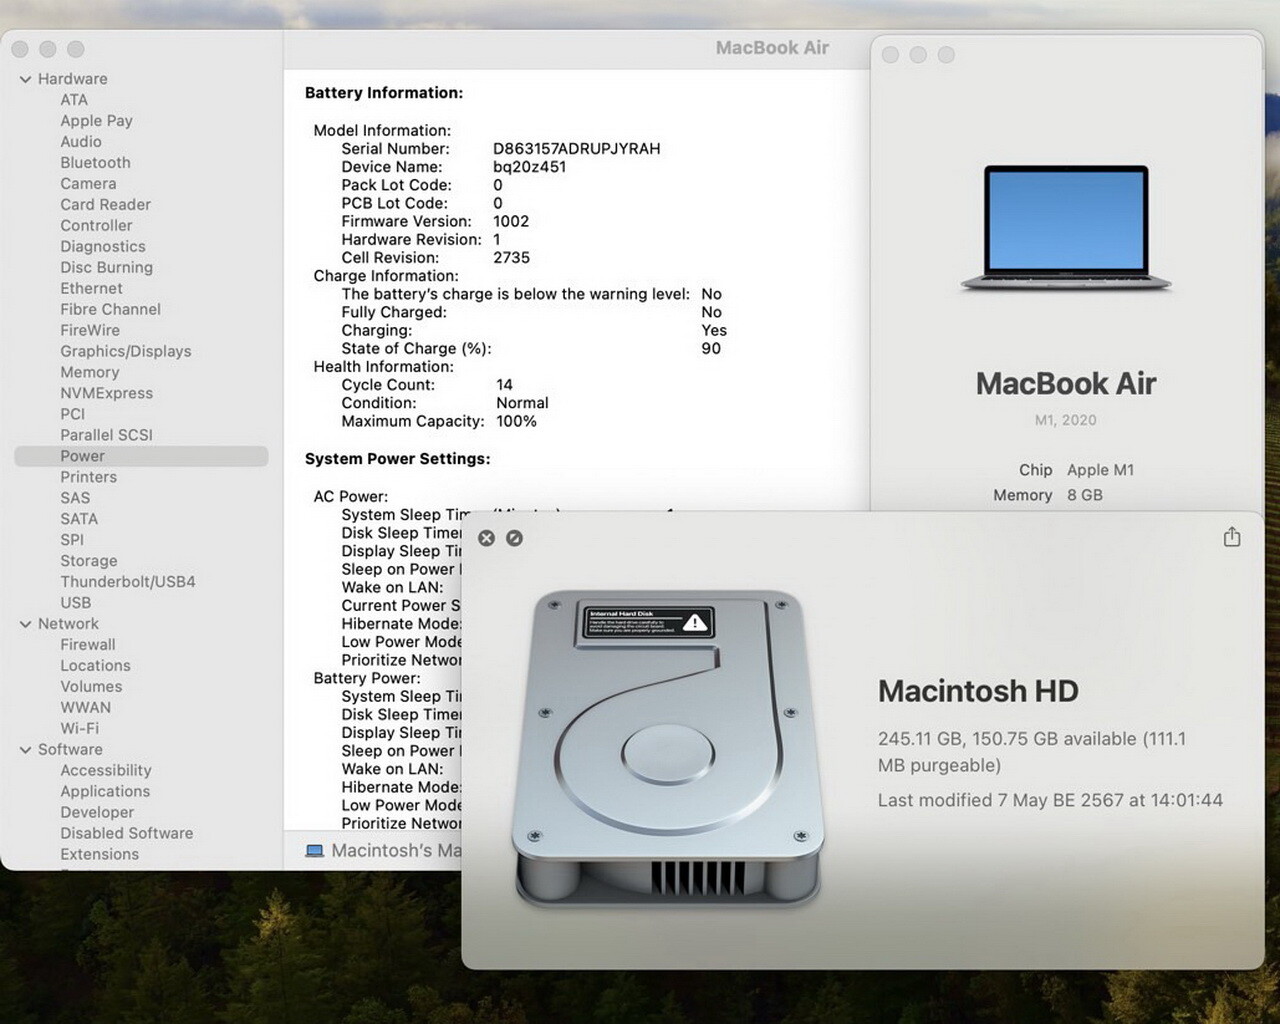Open Firewall under Network

[x=88, y=646]
